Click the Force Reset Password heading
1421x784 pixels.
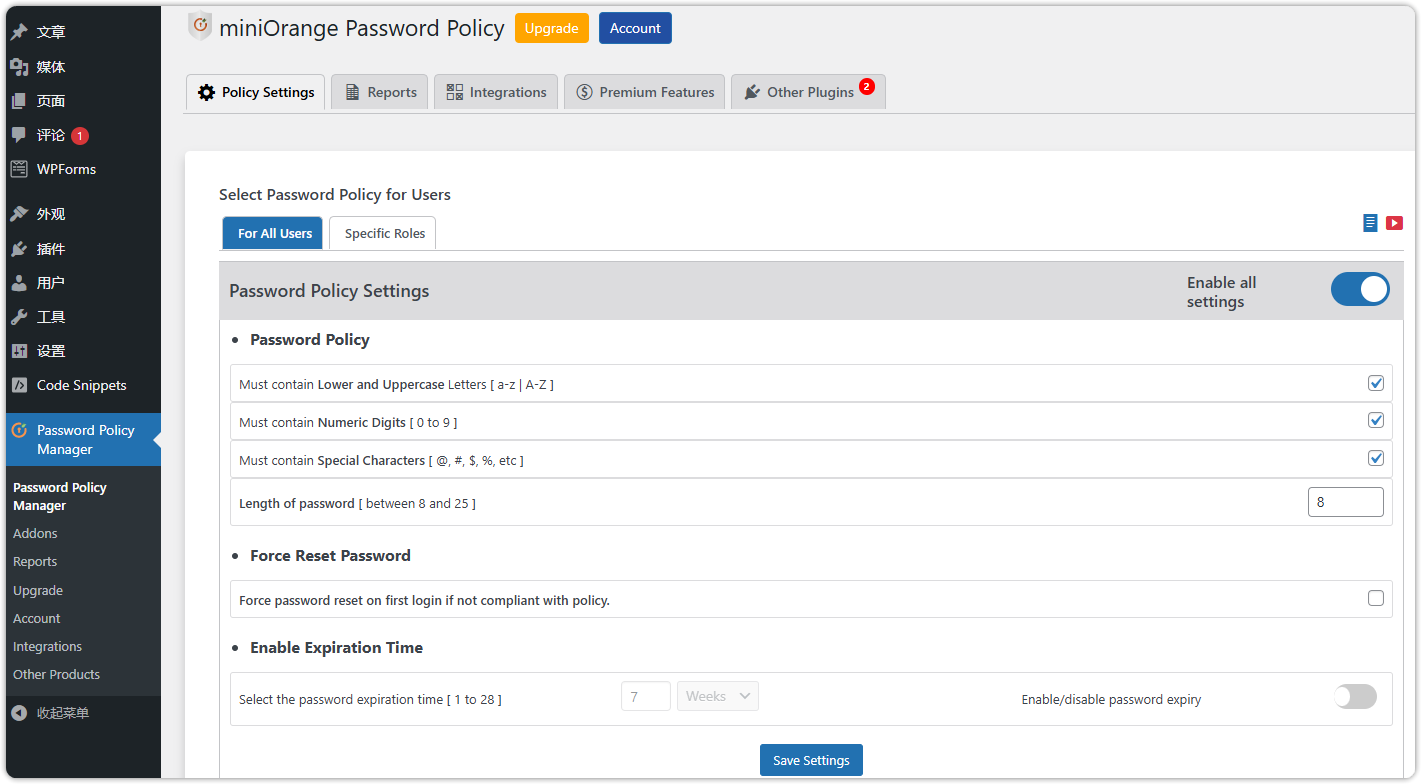(330, 555)
